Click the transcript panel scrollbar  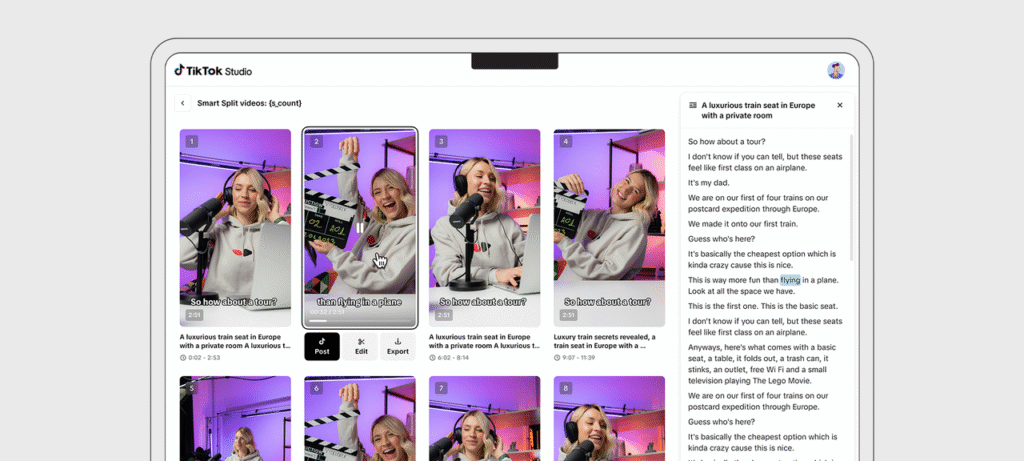tap(850, 196)
